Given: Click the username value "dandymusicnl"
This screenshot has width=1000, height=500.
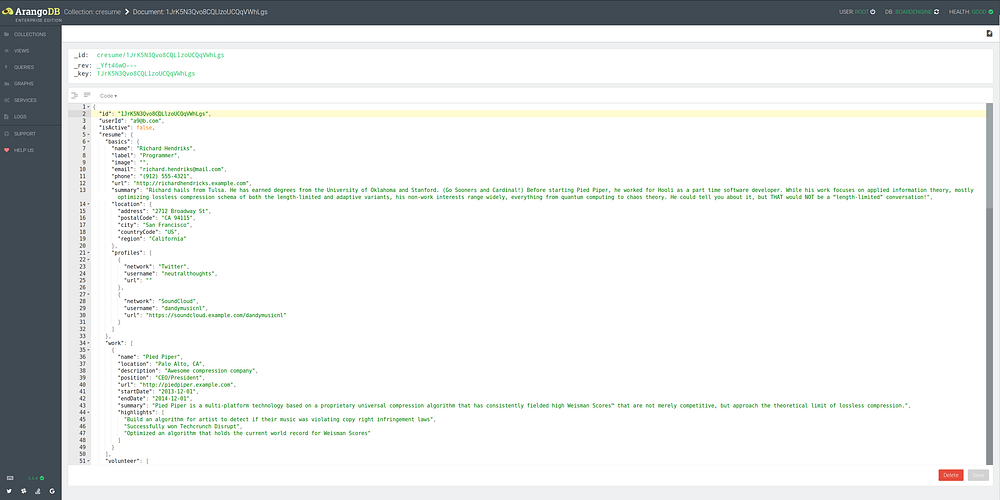Looking at the screenshot, I should pos(183,308).
